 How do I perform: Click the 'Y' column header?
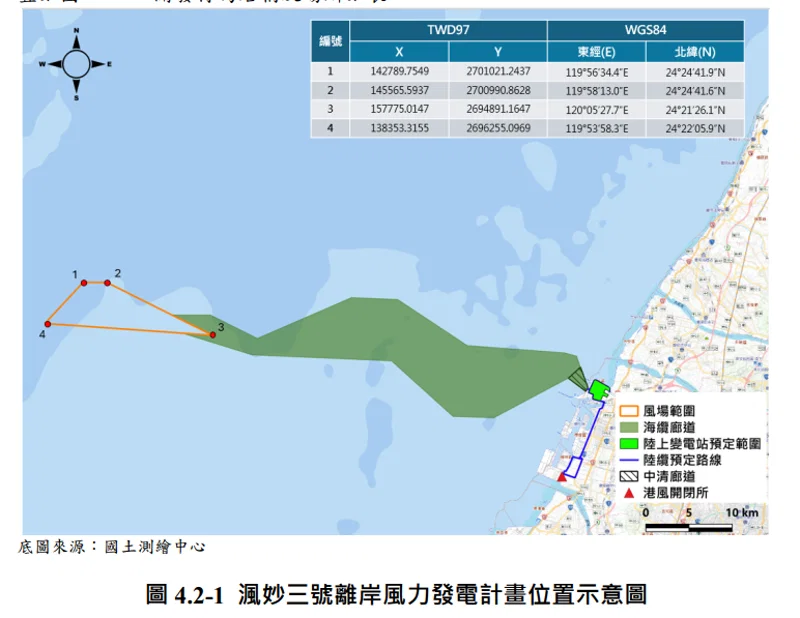click(x=497, y=52)
